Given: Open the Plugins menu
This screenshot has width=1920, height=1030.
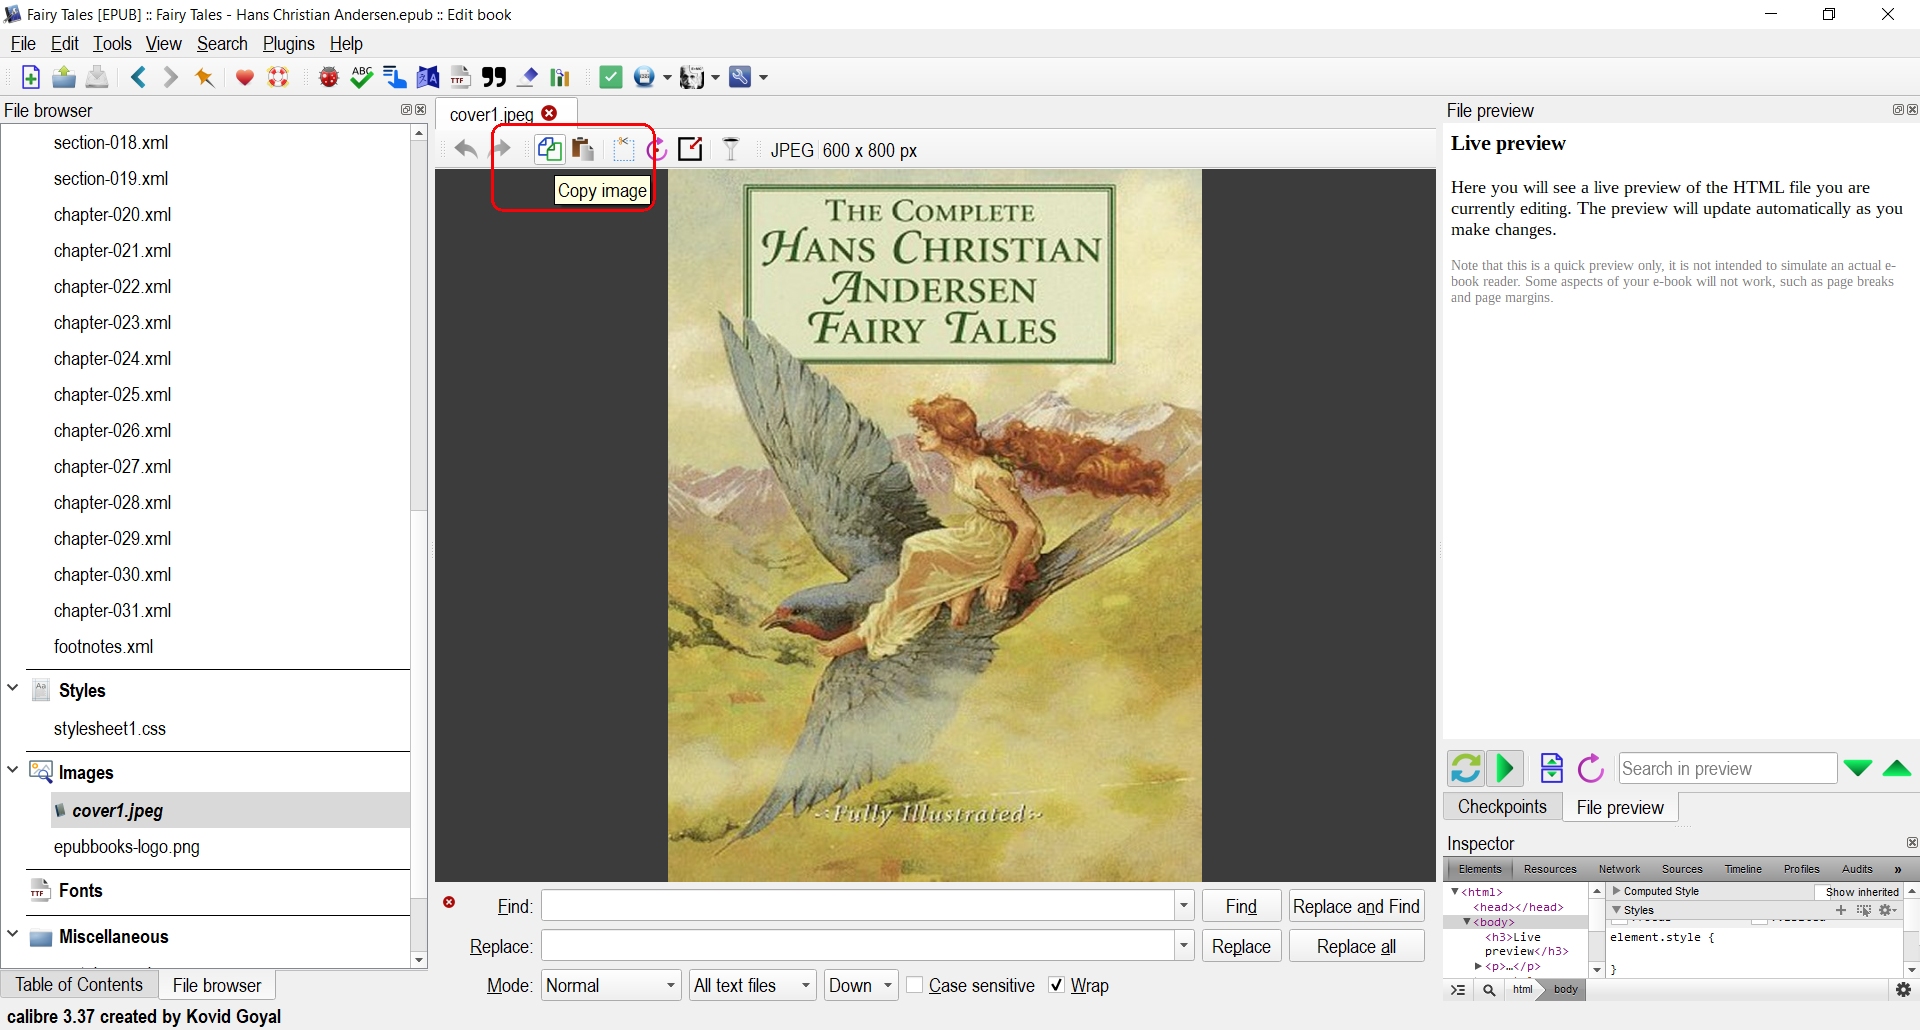Looking at the screenshot, I should pyautogui.click(x=288, y=44).
